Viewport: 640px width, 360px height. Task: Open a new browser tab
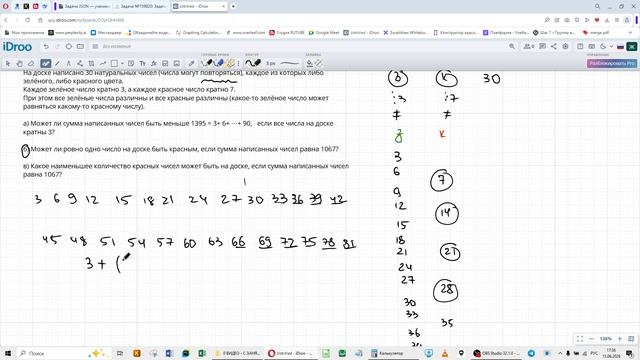tap(233, 7)
